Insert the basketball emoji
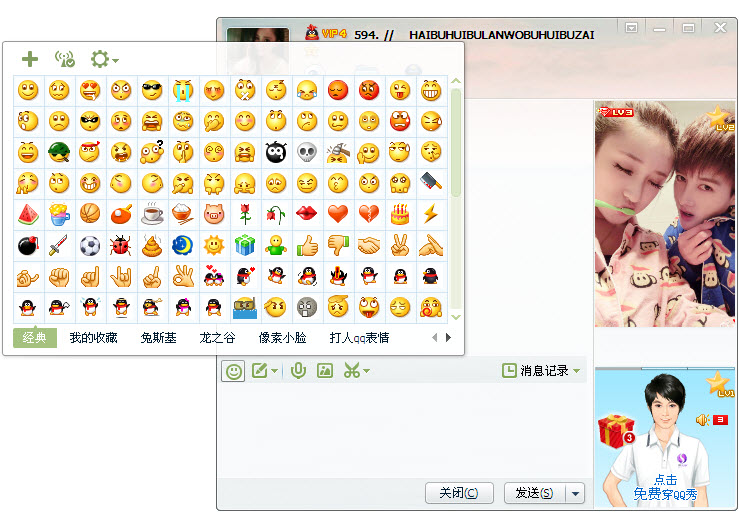This screenshot has width=739, height=512. (x=90, y=215)
